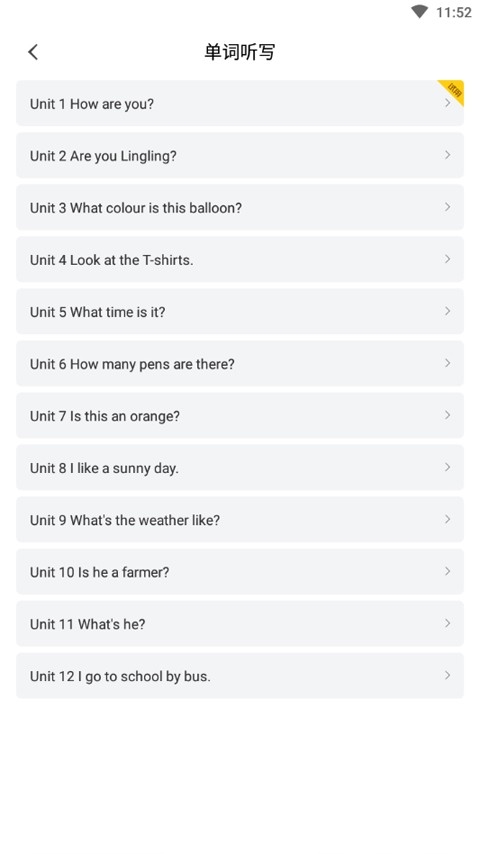Viewport: 480px width, 854px height.
Task: Tap the chevron on Unit 5 What time
Action: (447, 311)
